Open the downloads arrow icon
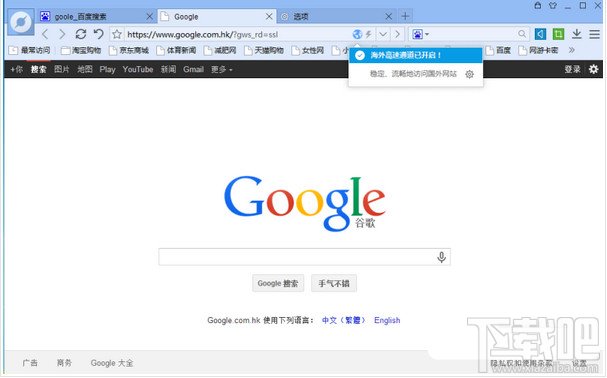607x378 pixels. coord(576,34)
